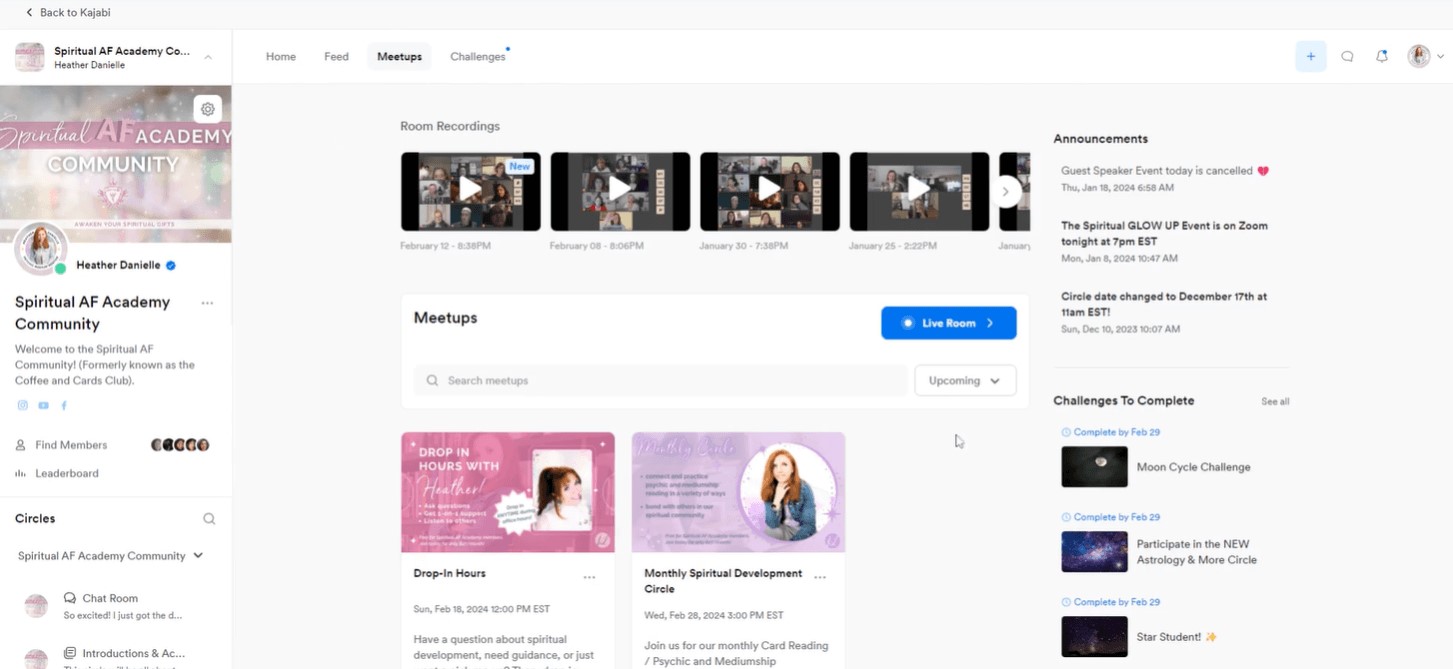1453x669 pixels.
Task: Play the February 08 room recording
Action: [620, 191]
